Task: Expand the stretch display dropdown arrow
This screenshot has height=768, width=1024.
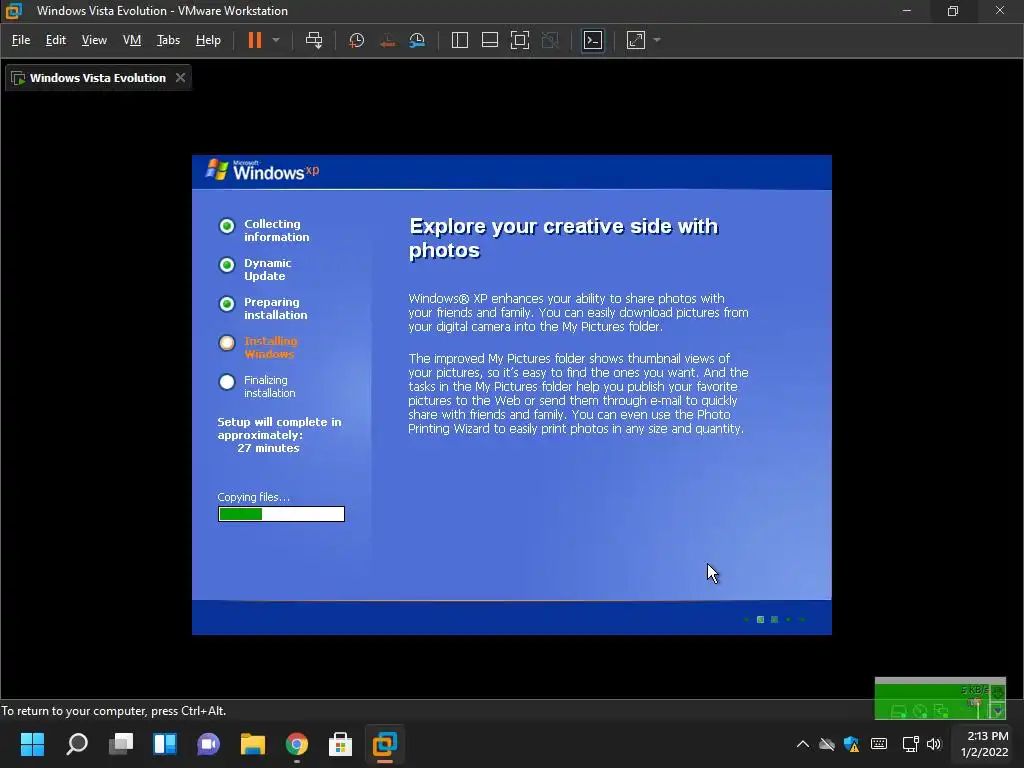Action: click(657, 40)
